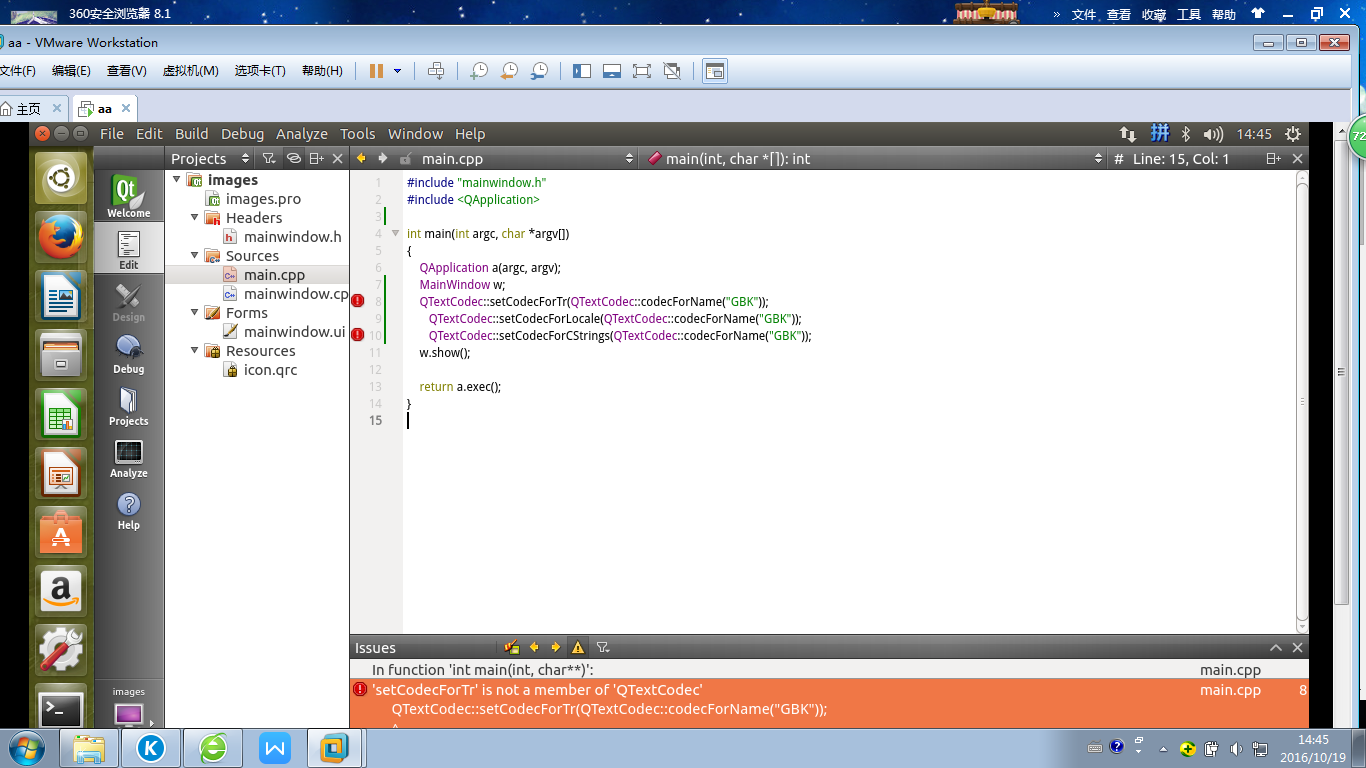This screenshot has height=768, width=1366.
Task: Open Qt Creator Tools menu
Action: (x=357, y=133)
